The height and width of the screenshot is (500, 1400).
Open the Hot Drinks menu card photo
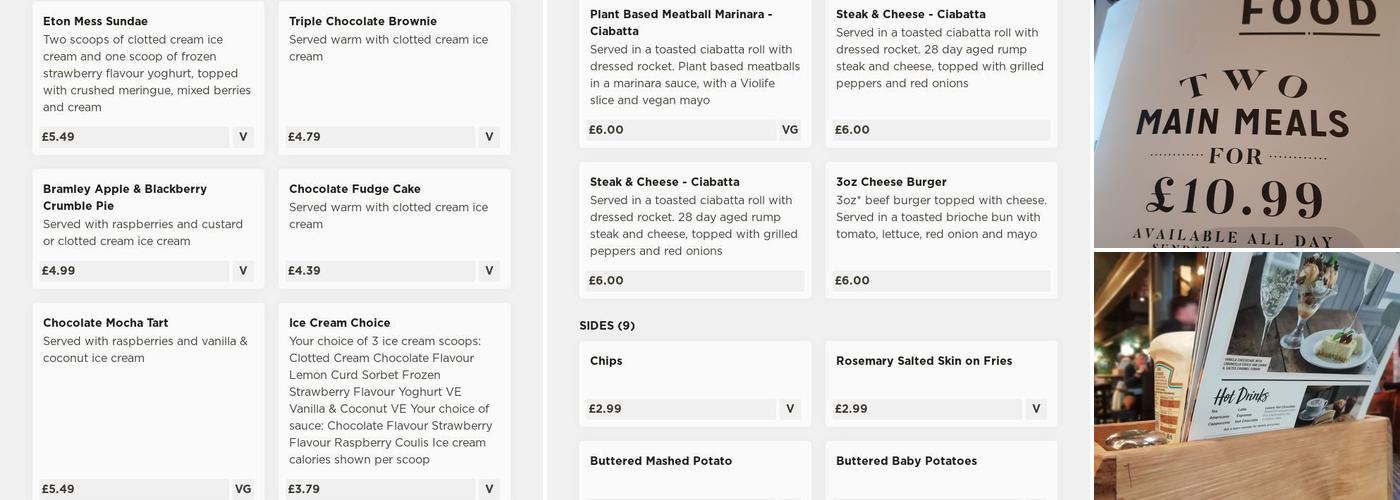point(1246,375)
